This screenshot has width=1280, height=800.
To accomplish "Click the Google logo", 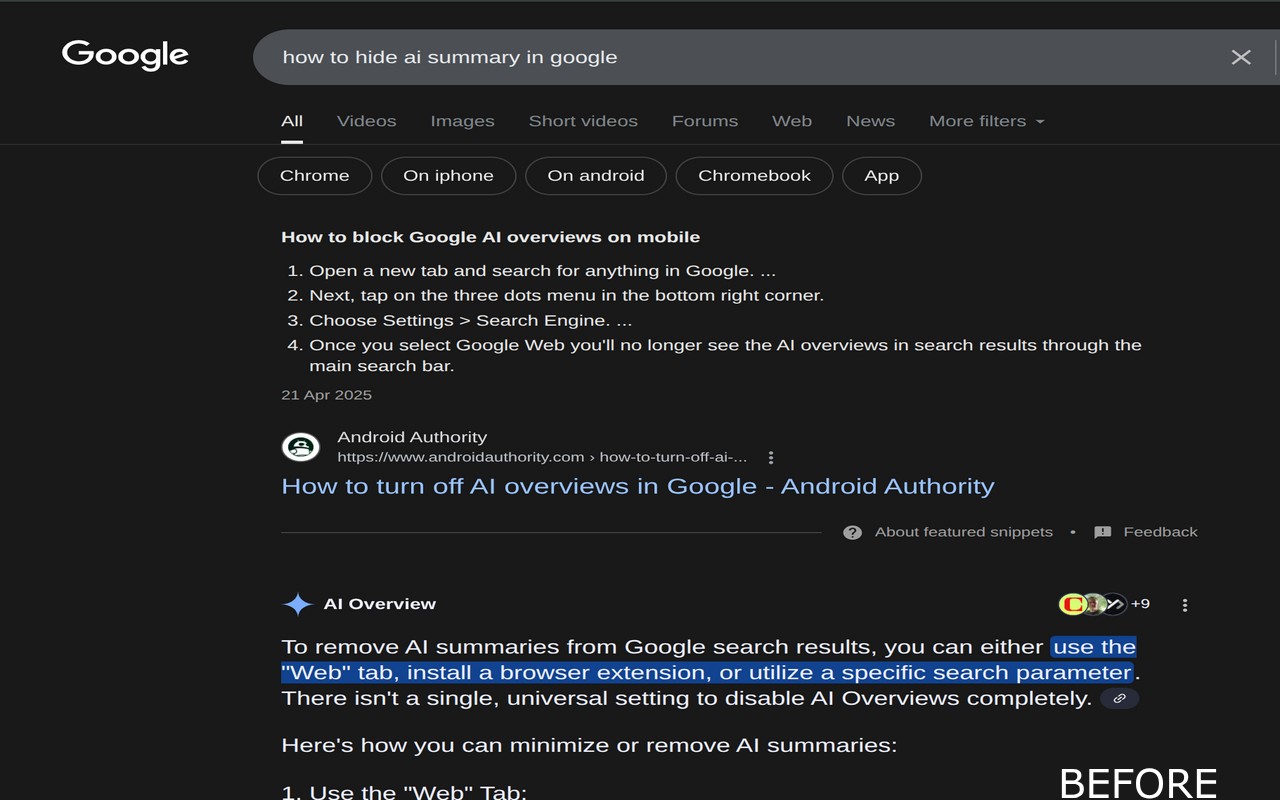I will tap(125, 56).
